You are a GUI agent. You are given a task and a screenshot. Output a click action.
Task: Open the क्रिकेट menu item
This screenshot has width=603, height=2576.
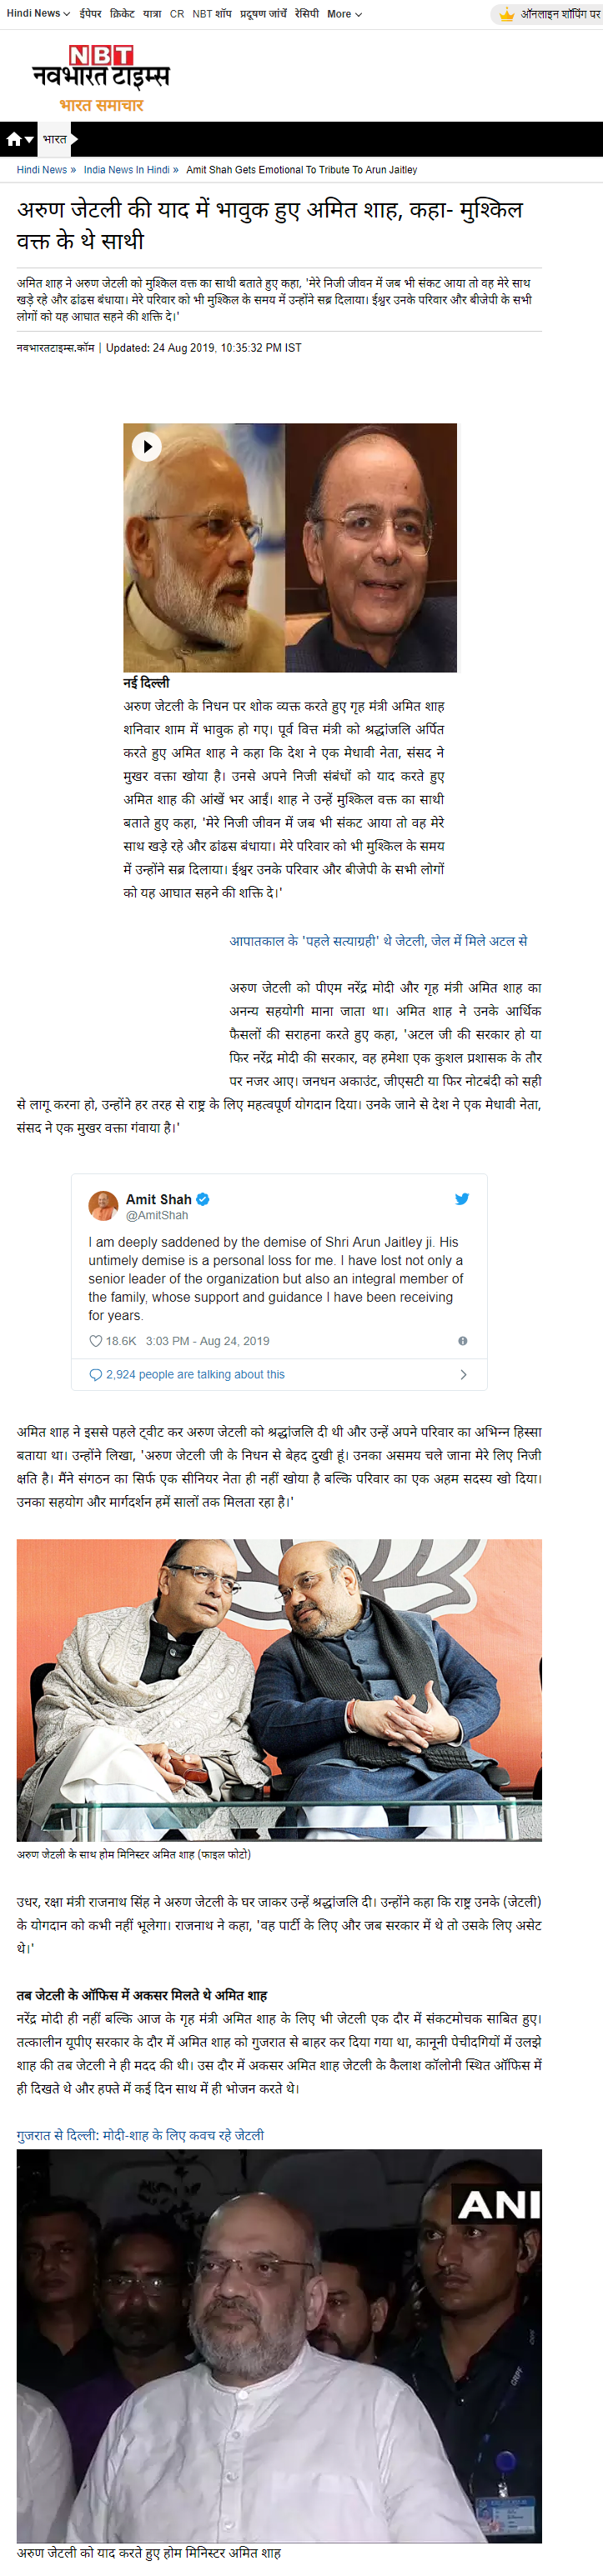122,14
